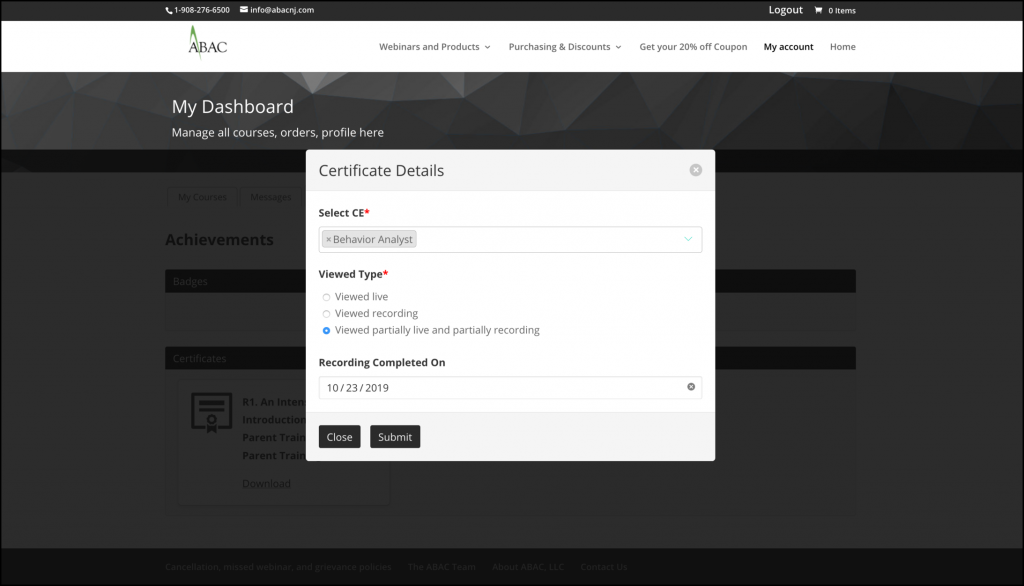Open the Home menu item

(x=842, y=47)
